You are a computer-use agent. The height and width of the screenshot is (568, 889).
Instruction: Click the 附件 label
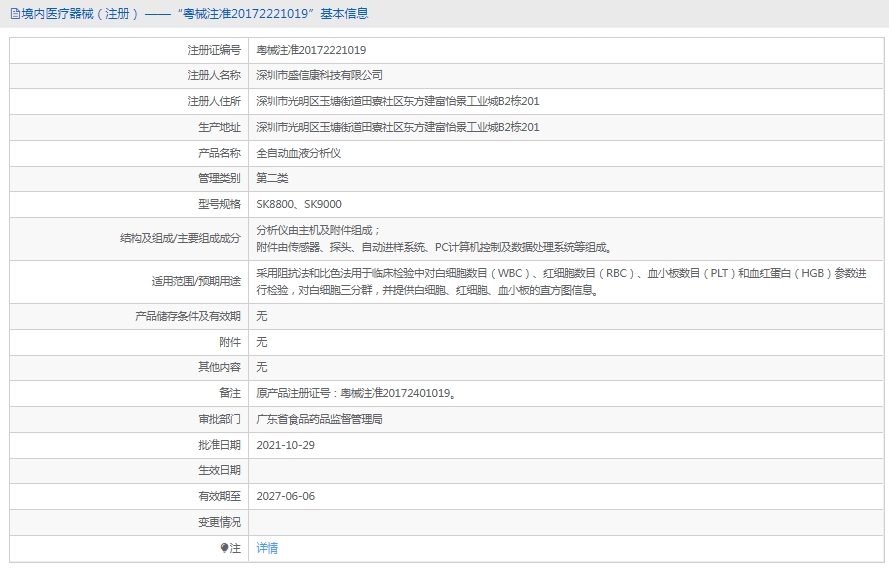point(230,342)
